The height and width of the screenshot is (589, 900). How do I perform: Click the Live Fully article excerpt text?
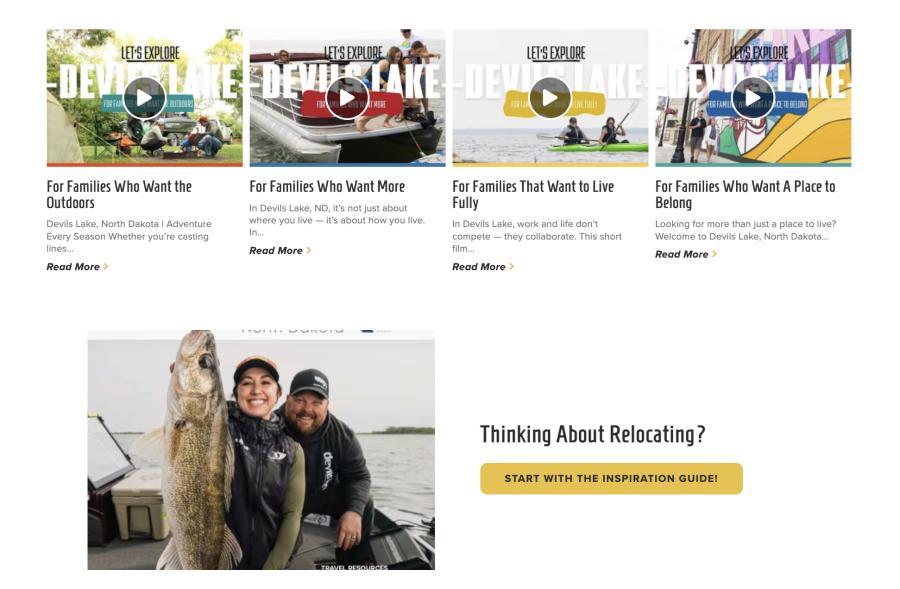[x=537, y=236]
